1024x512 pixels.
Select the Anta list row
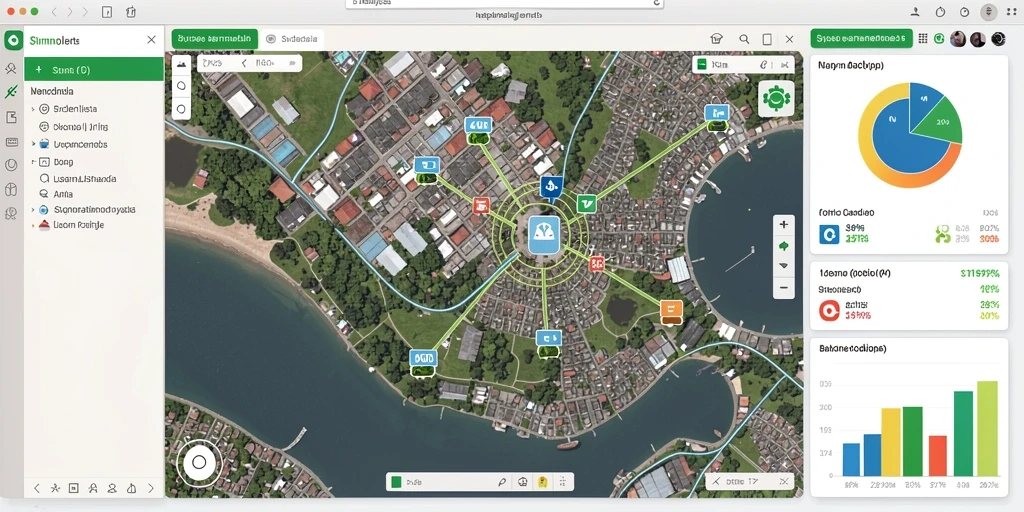pyautogui.click(x=93, y=194)
